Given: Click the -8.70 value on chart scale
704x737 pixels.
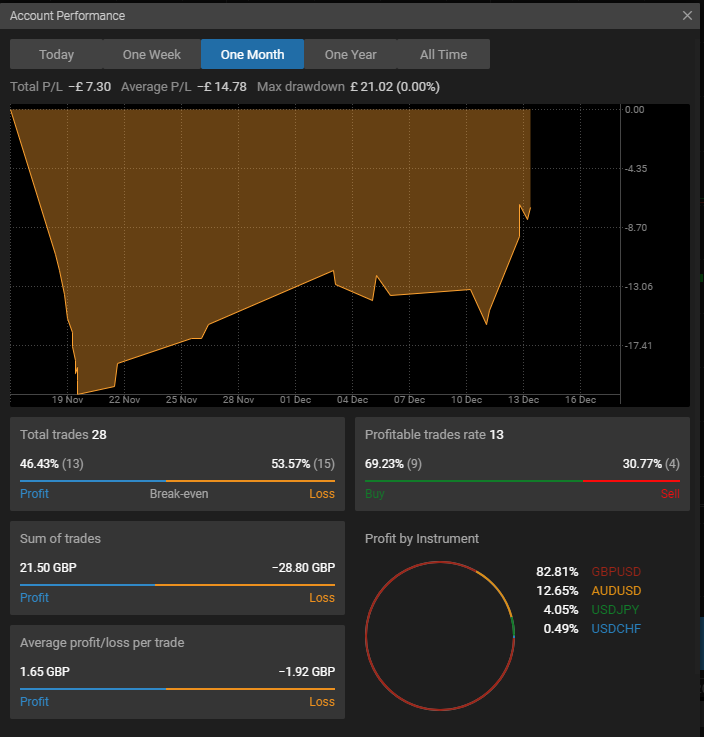Looking at the screenshot, I should [x=636, y=228].
